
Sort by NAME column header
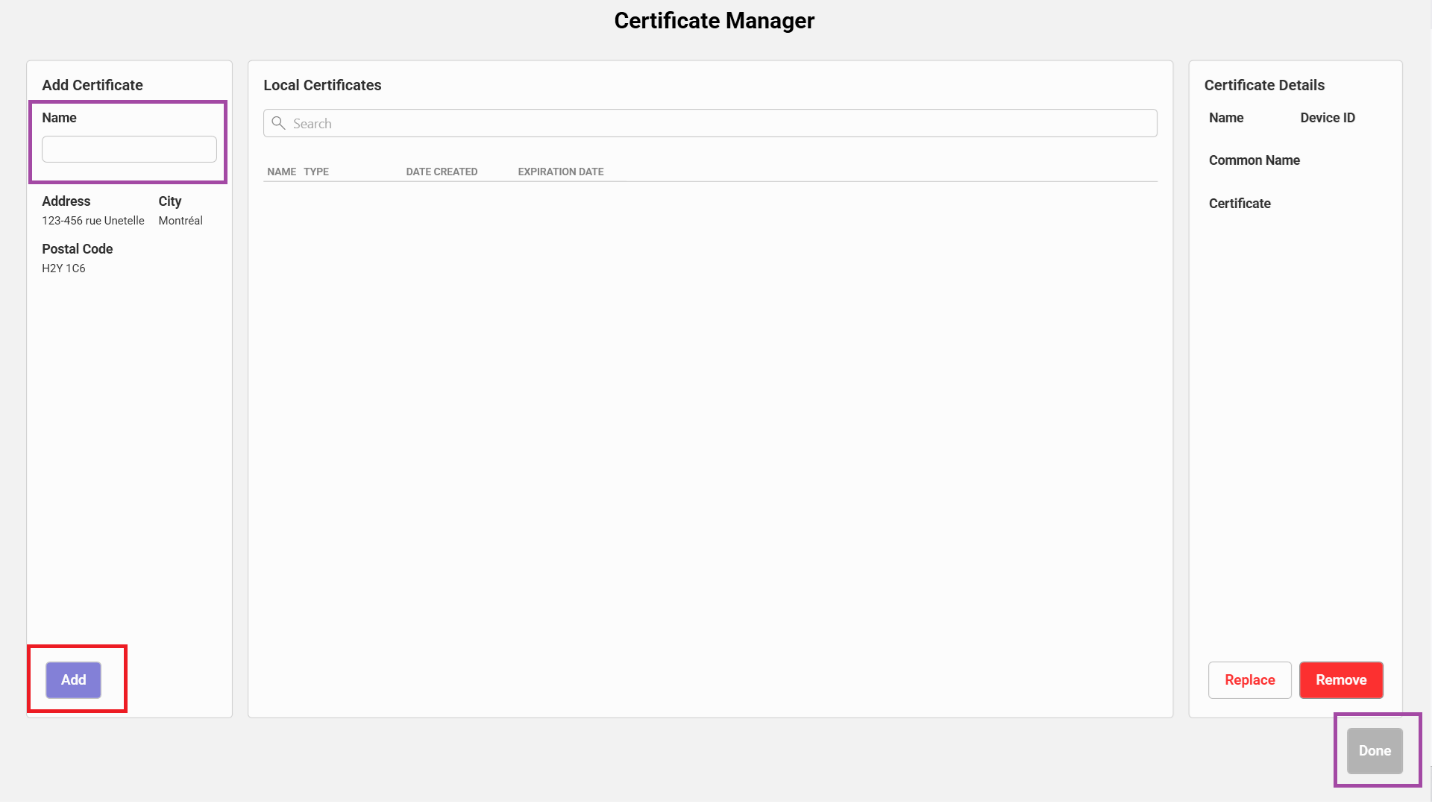click(x=282, y=172)
